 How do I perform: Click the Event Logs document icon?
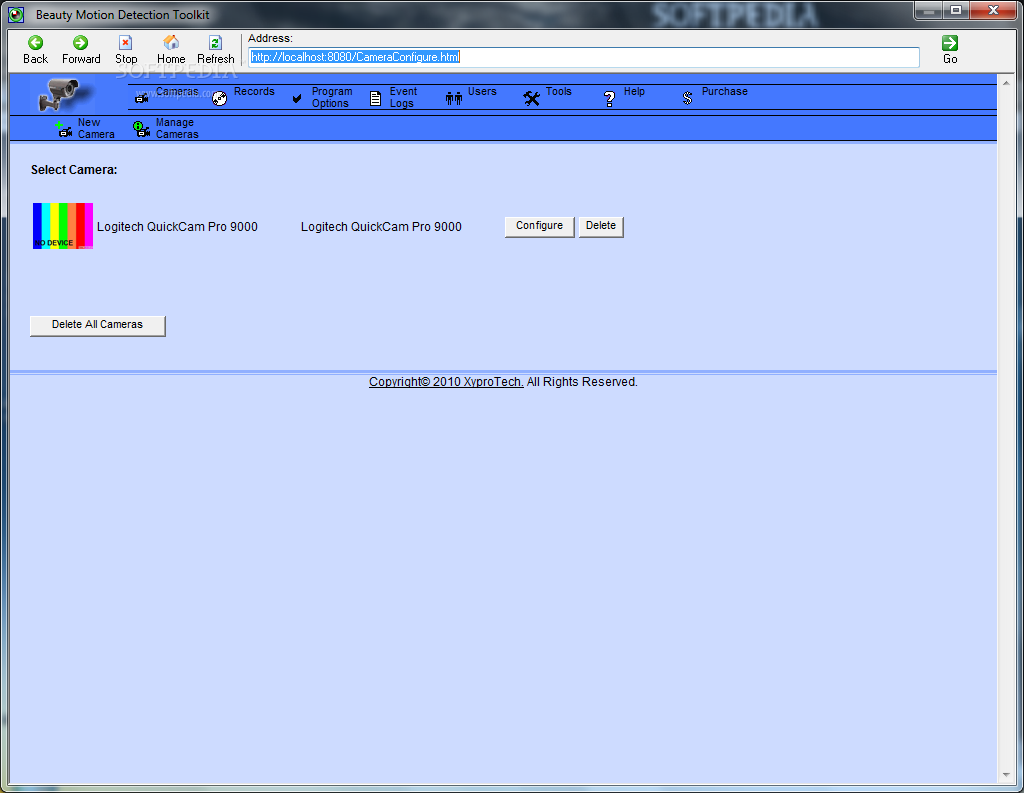click(376, 99)
